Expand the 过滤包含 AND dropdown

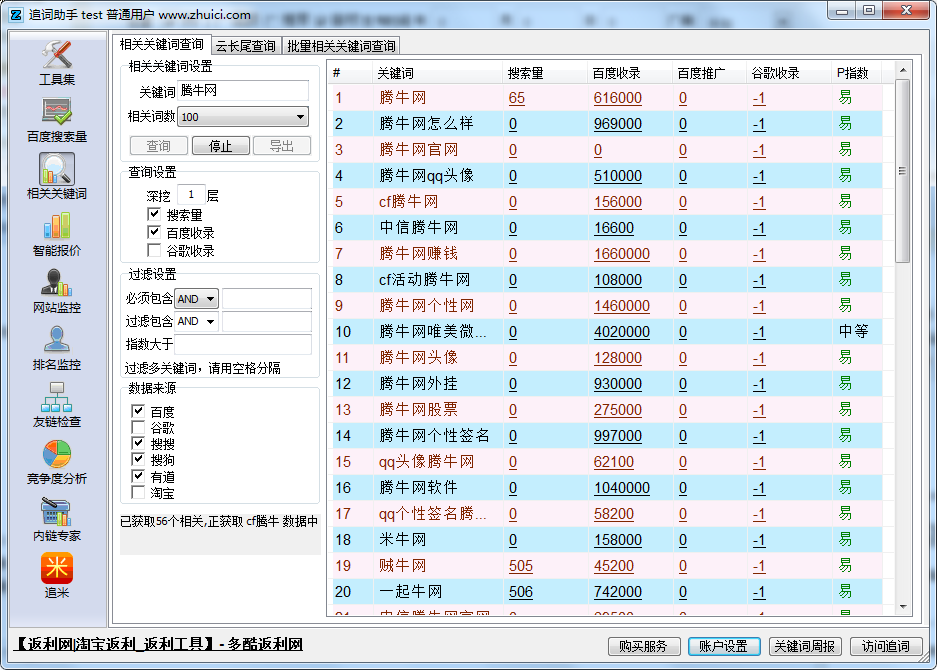tap(197, 322)
